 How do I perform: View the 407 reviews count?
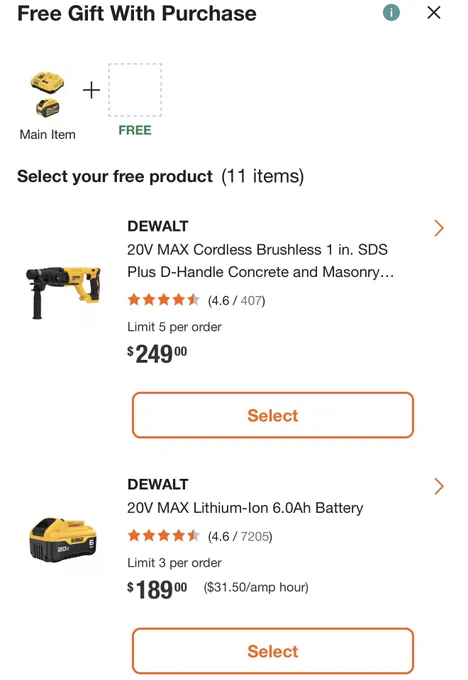click(x=252, y=301)
